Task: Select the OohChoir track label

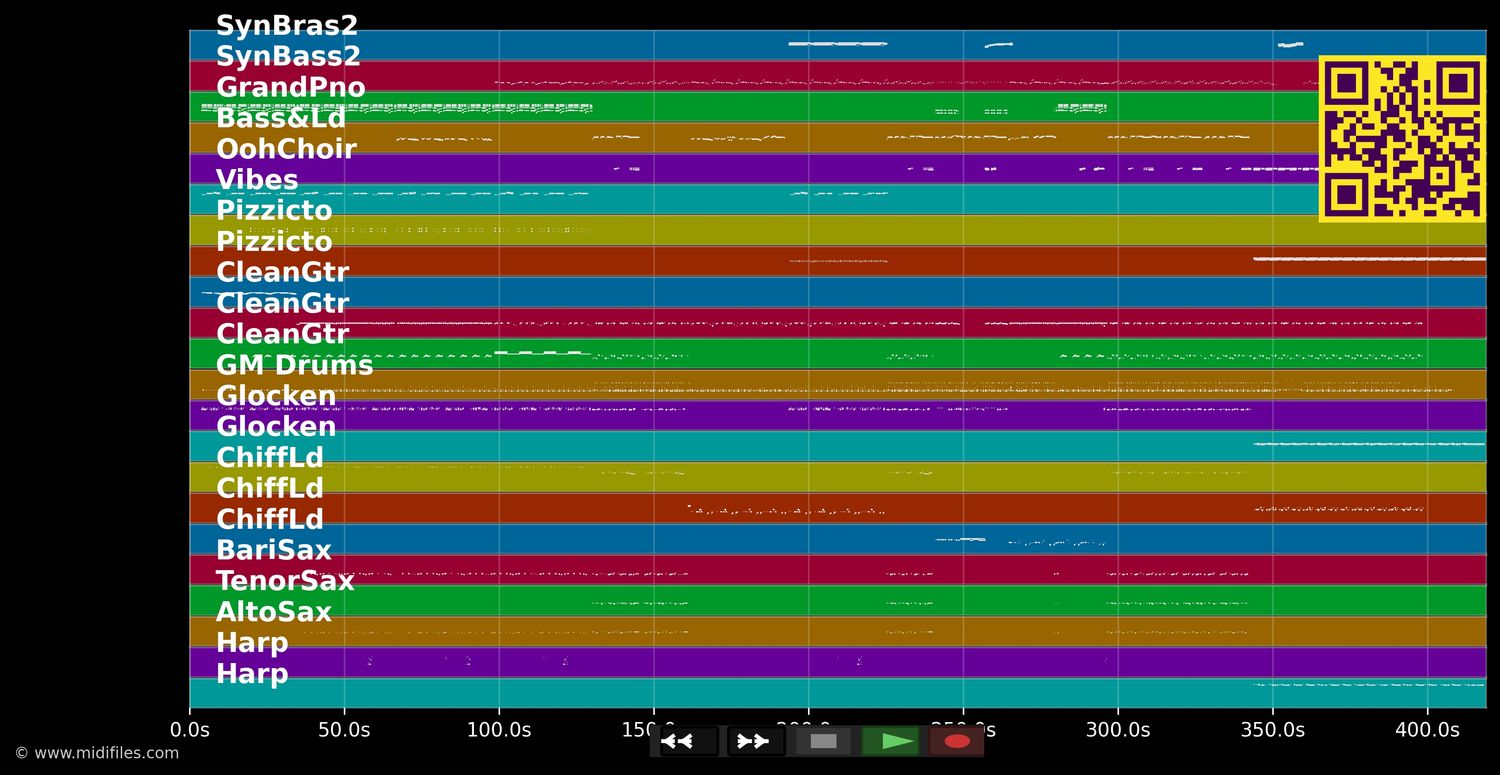Action: (286, 149)
